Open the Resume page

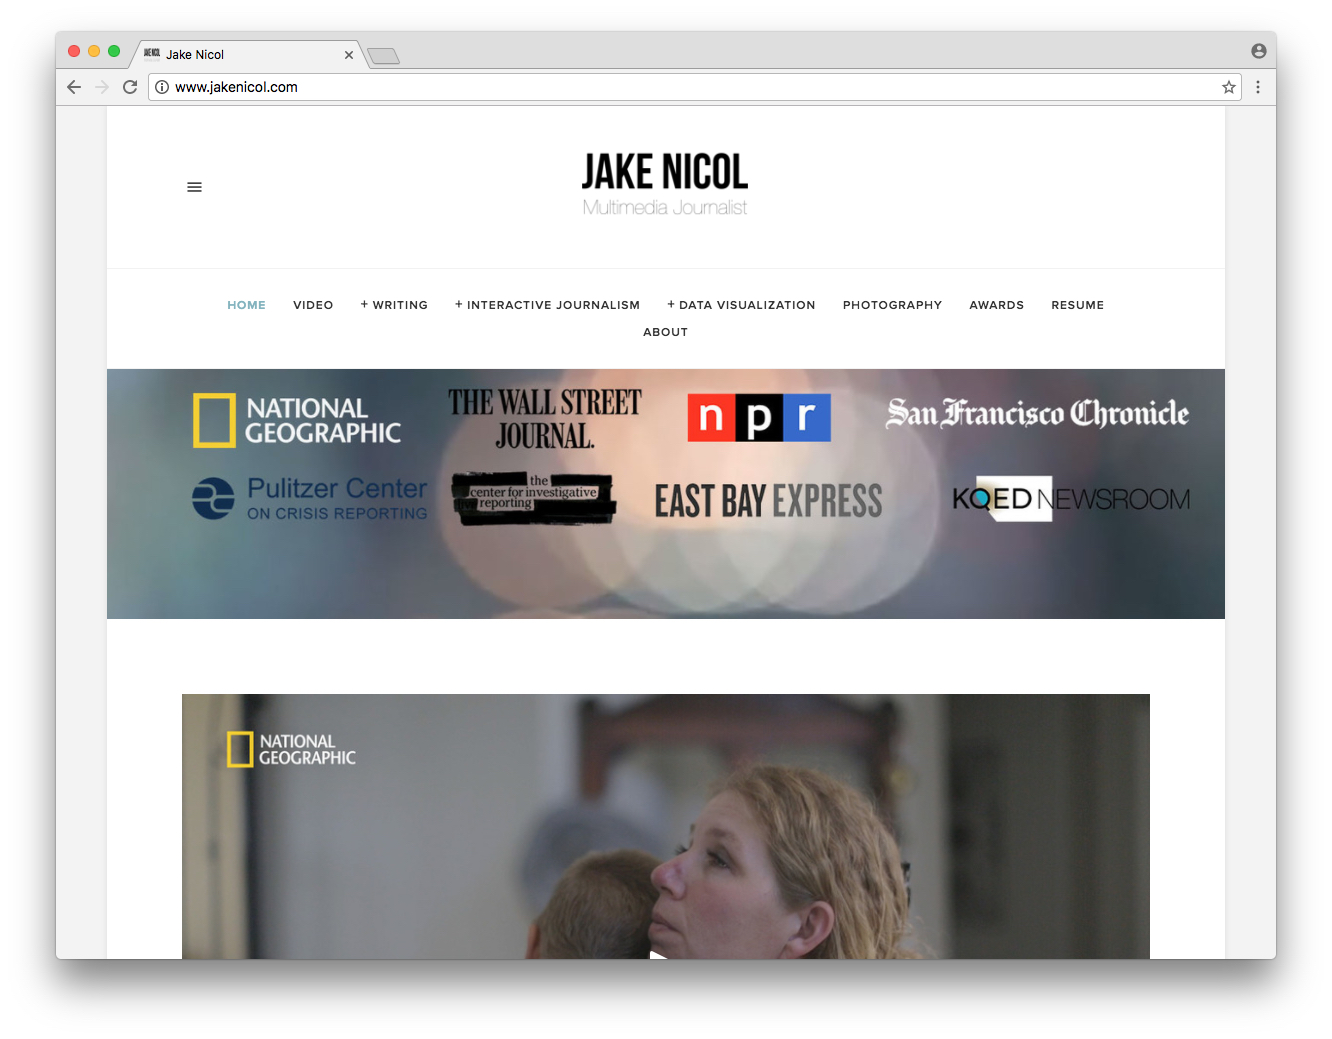[1077, 305]
